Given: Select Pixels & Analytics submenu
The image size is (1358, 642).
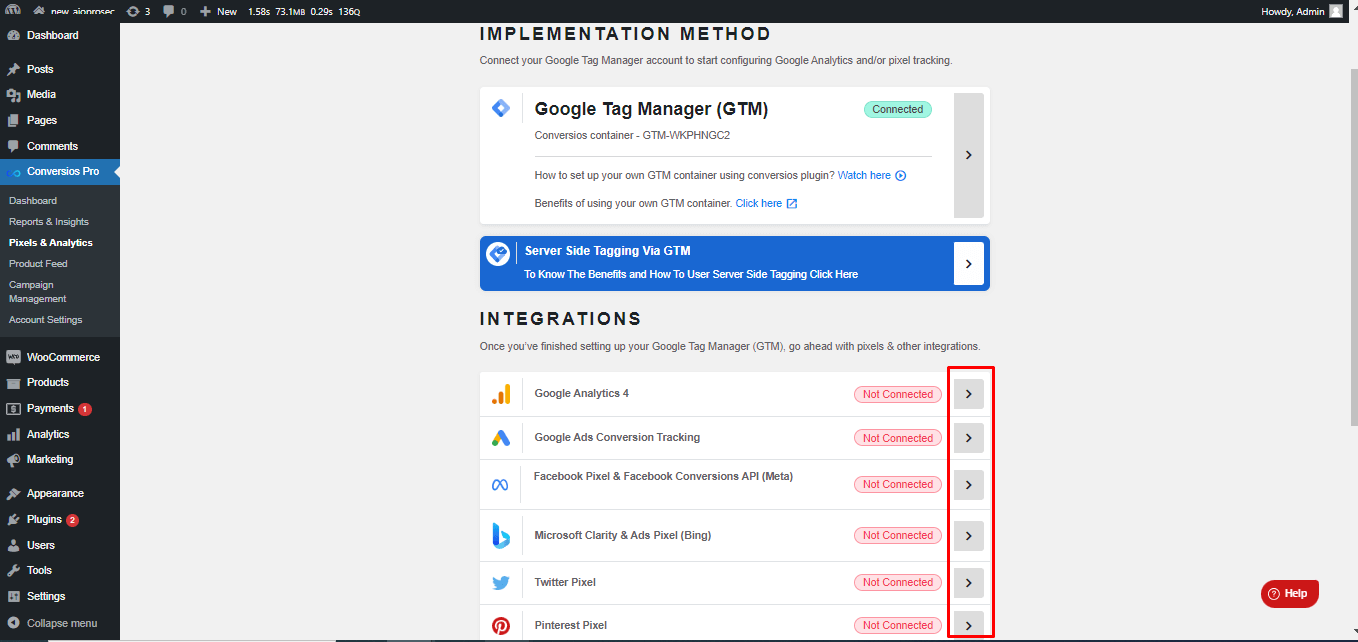Looking at the screenshot, I should [51, 242].
